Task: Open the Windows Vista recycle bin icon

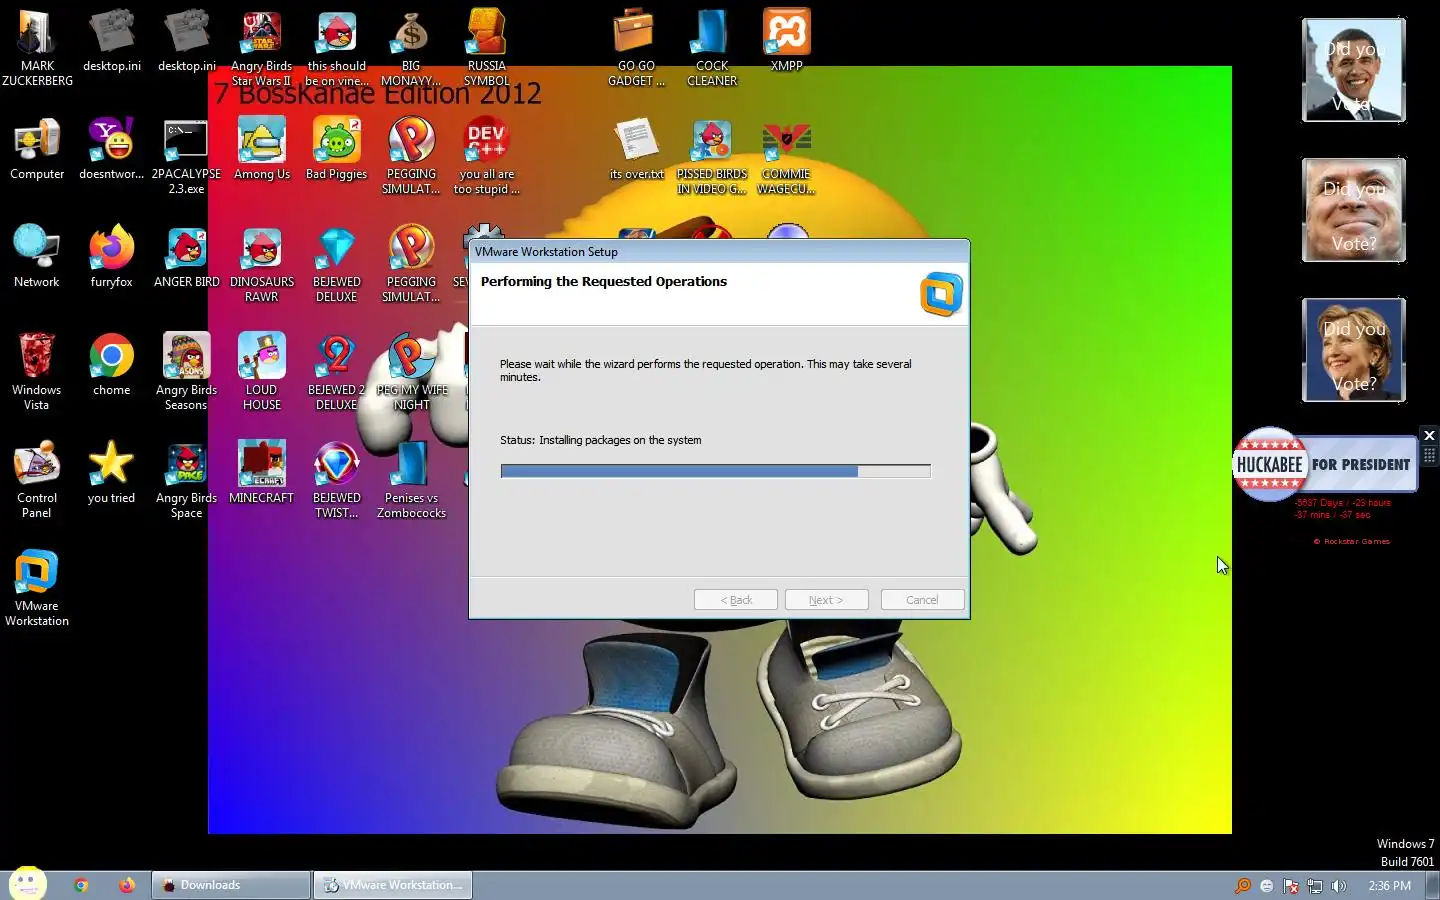Action: 37,372
